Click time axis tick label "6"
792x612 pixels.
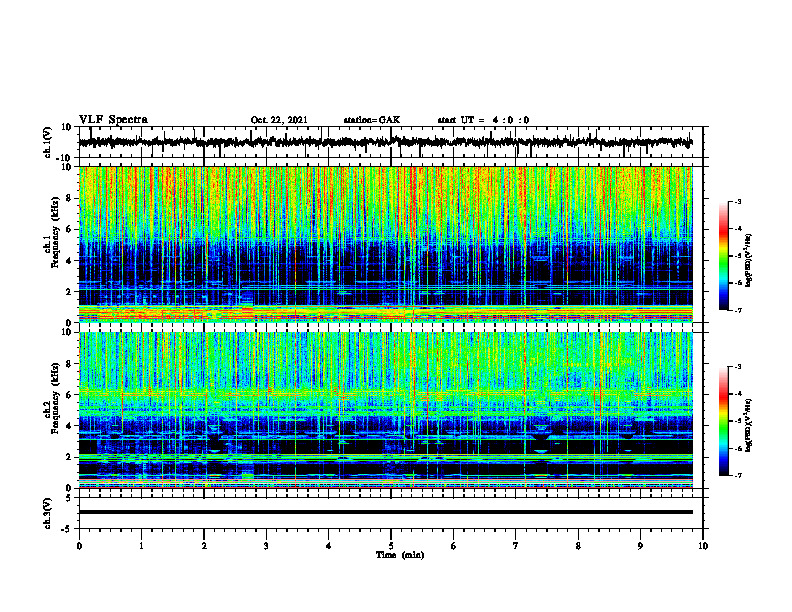click(x=454, y=546)
